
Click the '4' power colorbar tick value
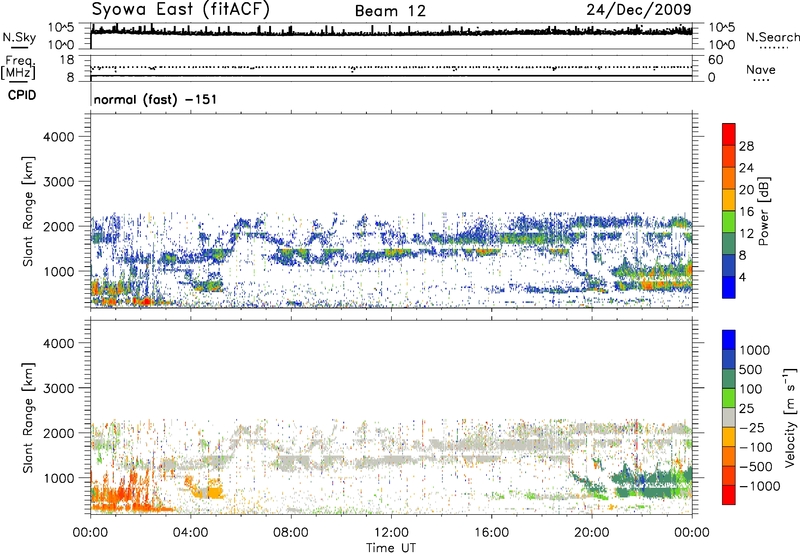pos(742,277)
